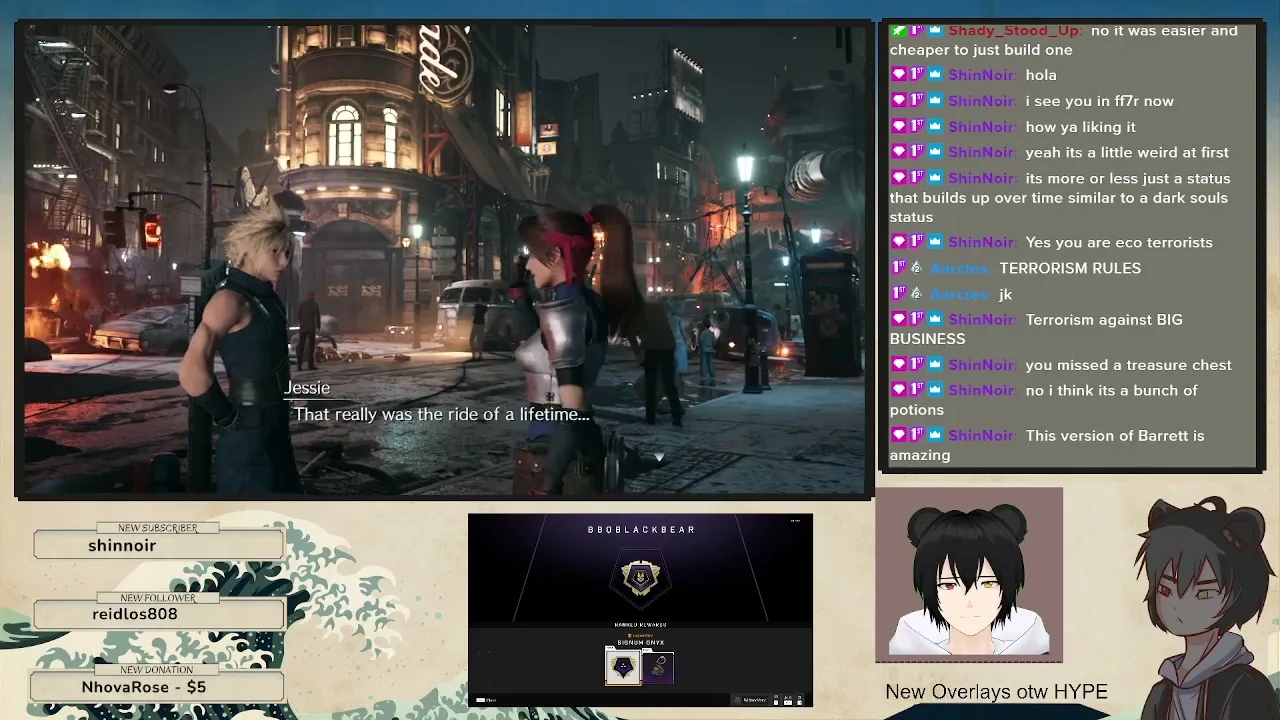Click the crown badge on 'you missed a treasure chest' row
1280x720 pixels.
935,365
